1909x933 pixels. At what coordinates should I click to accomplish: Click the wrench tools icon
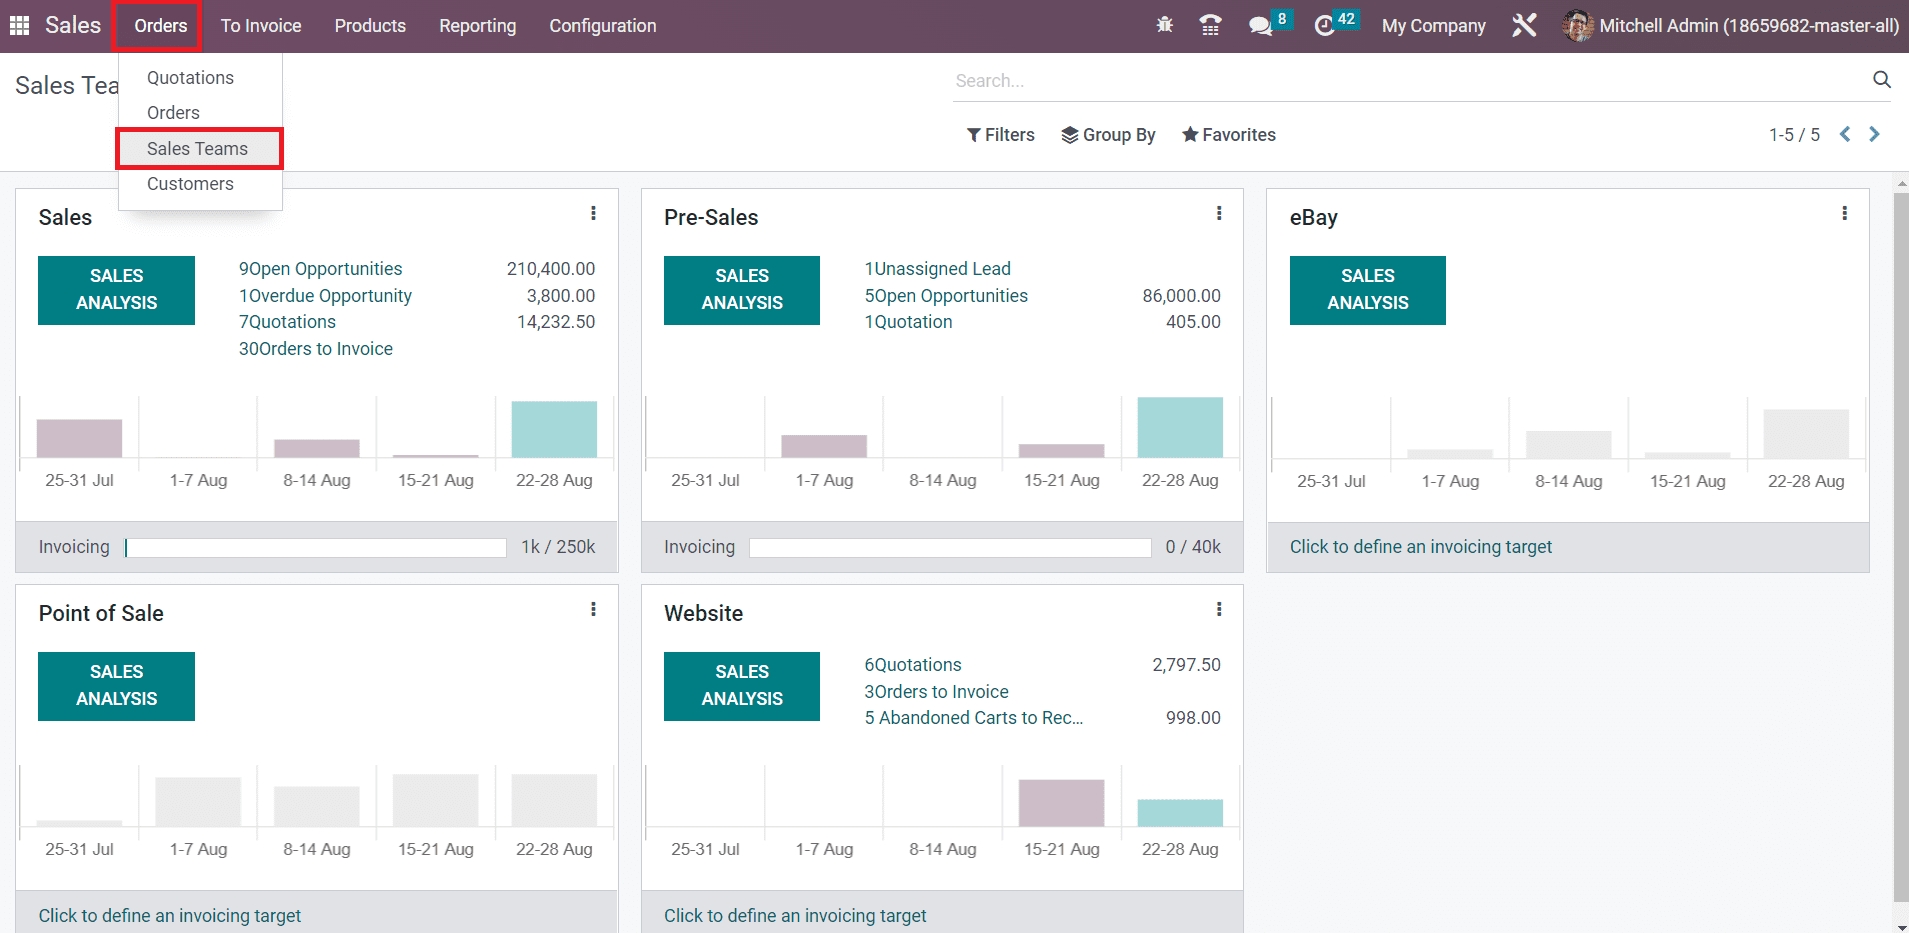pos(1524,26)
